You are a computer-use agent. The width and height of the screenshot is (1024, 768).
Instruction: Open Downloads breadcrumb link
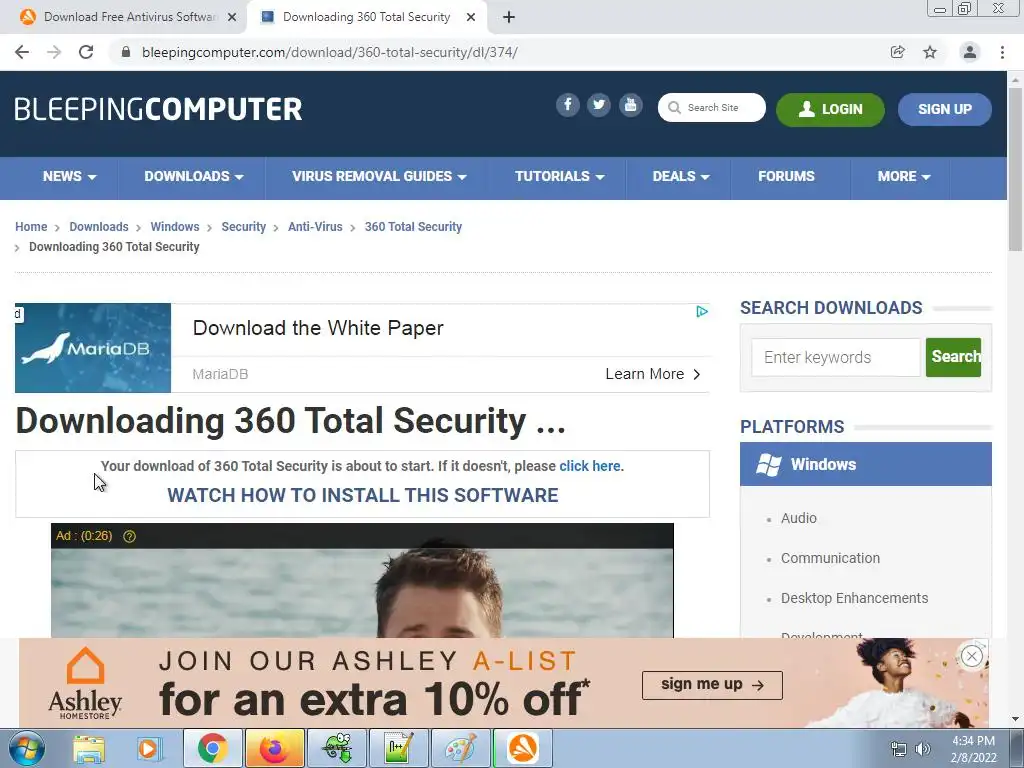99,227
